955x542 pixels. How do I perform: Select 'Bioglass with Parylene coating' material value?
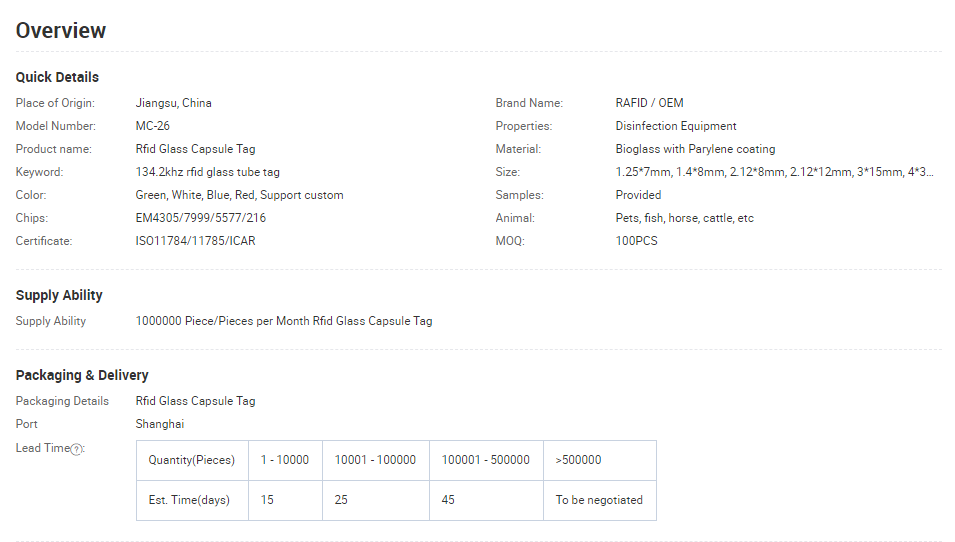[x=696, y=149]
